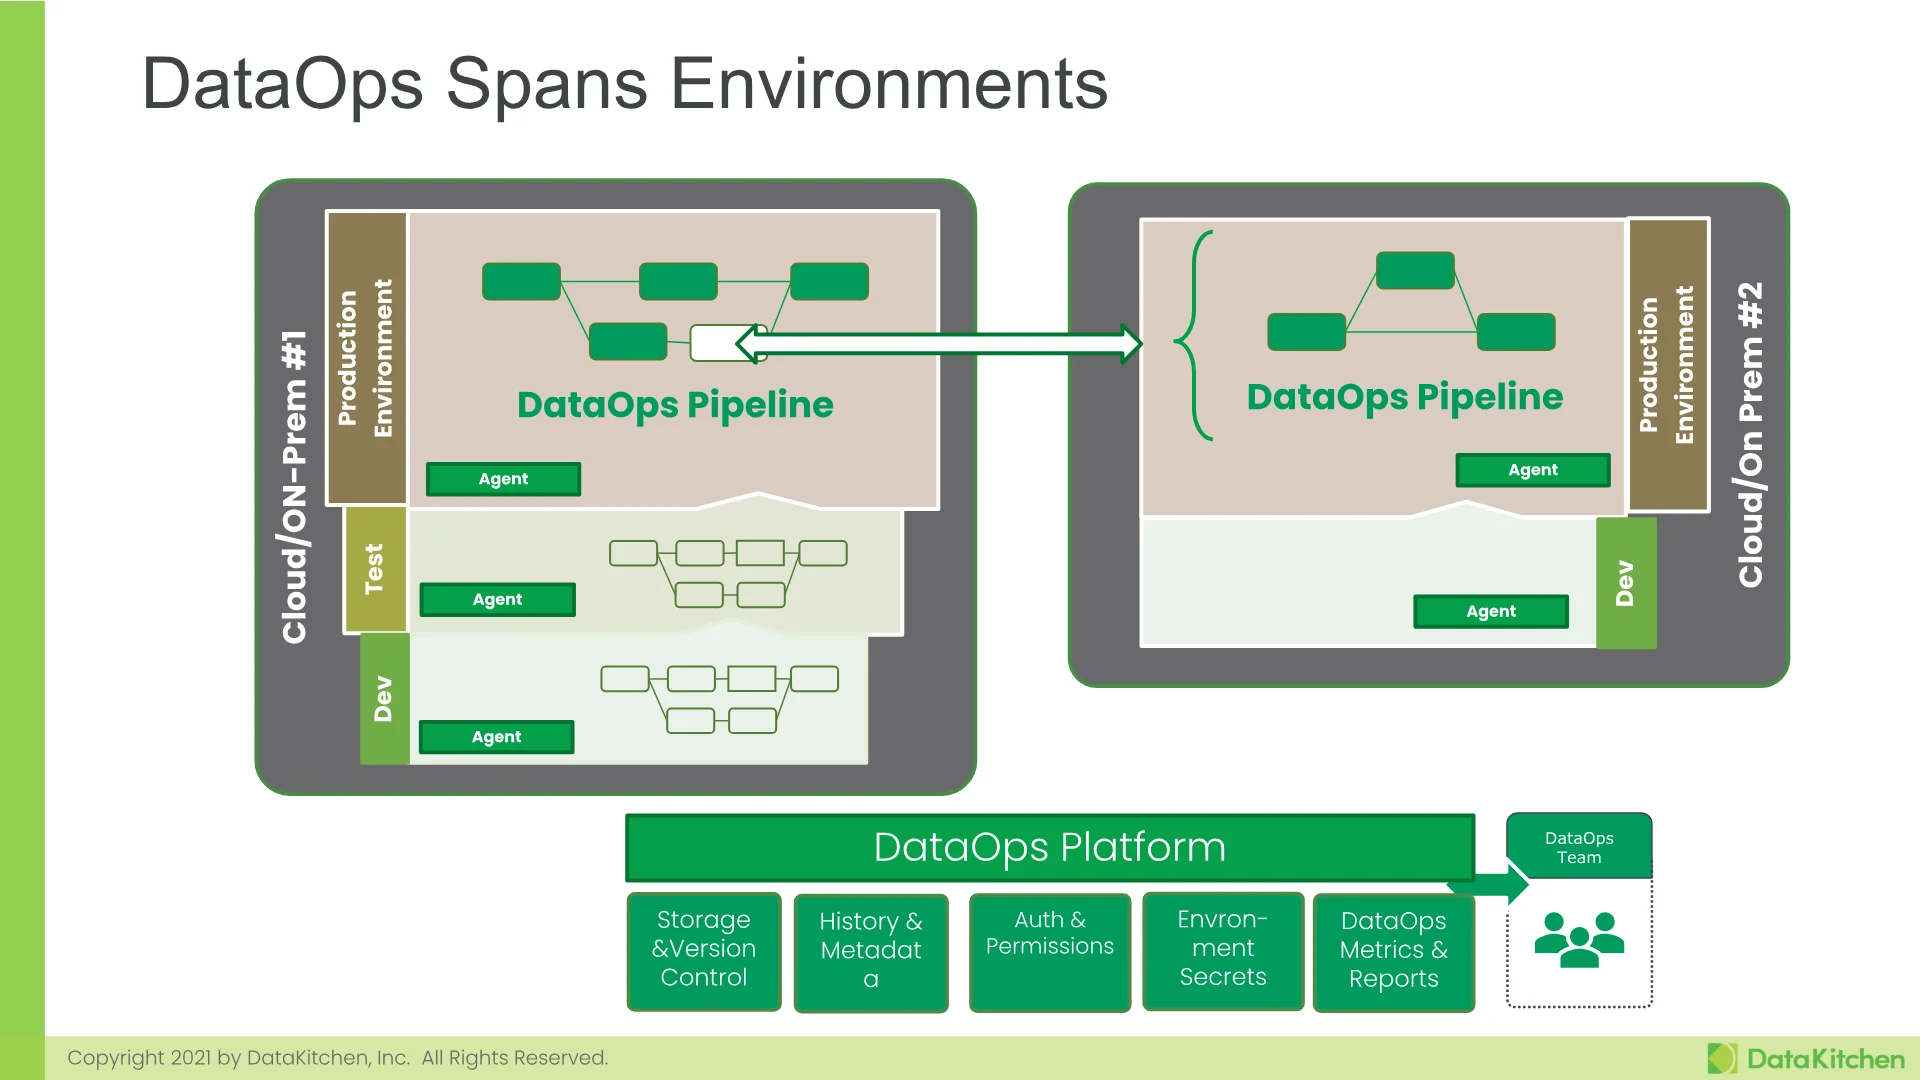
Task: Select the DataOps Platform banner
Action: tap(1050, 848)
